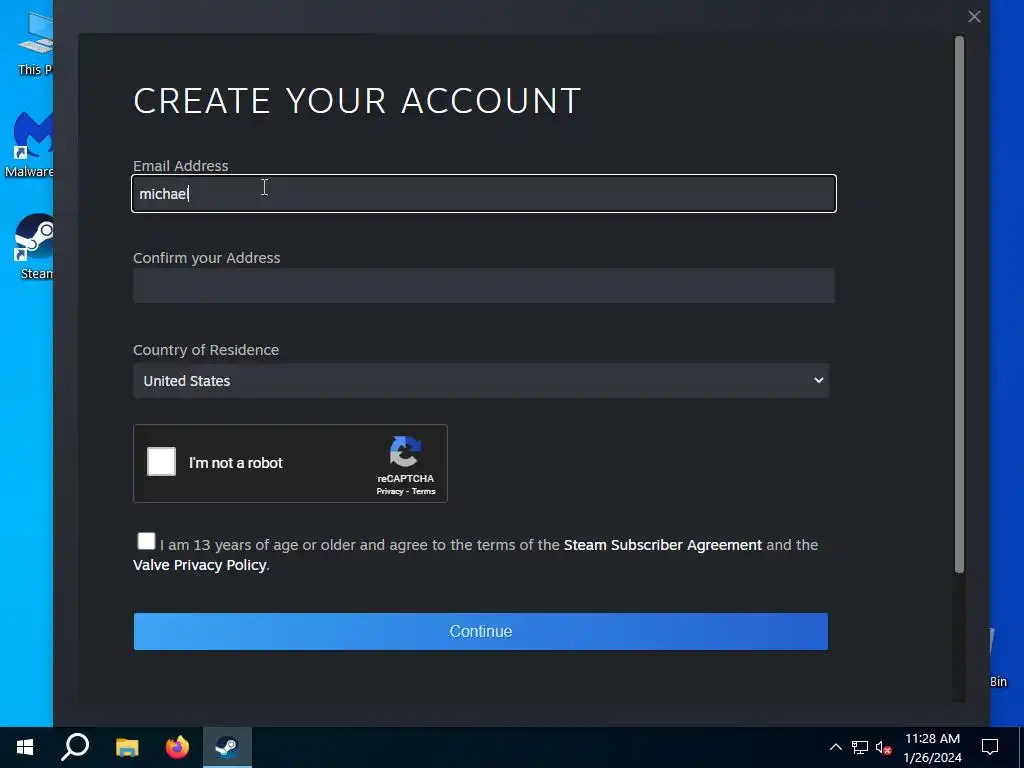Select the Malwarebytes desktop shortcut
Viewport: 1024px width, 768px height.
coord(29,144)
